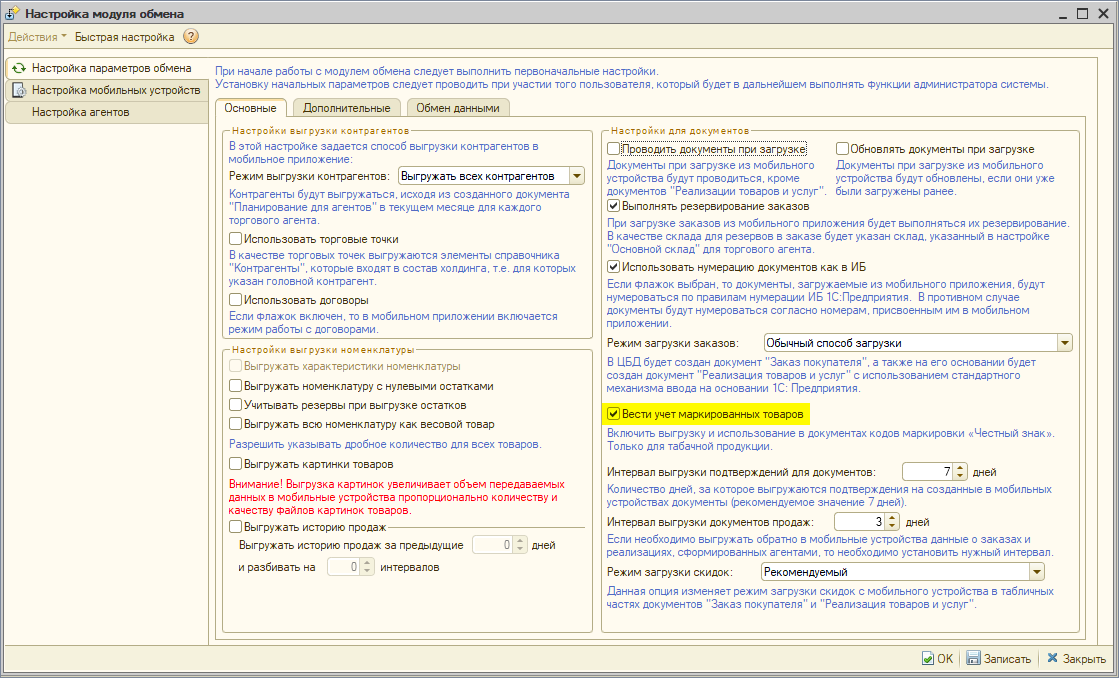Switch to the Основные tab
This screenshot has width=1119, height=678.
point(250,108)
